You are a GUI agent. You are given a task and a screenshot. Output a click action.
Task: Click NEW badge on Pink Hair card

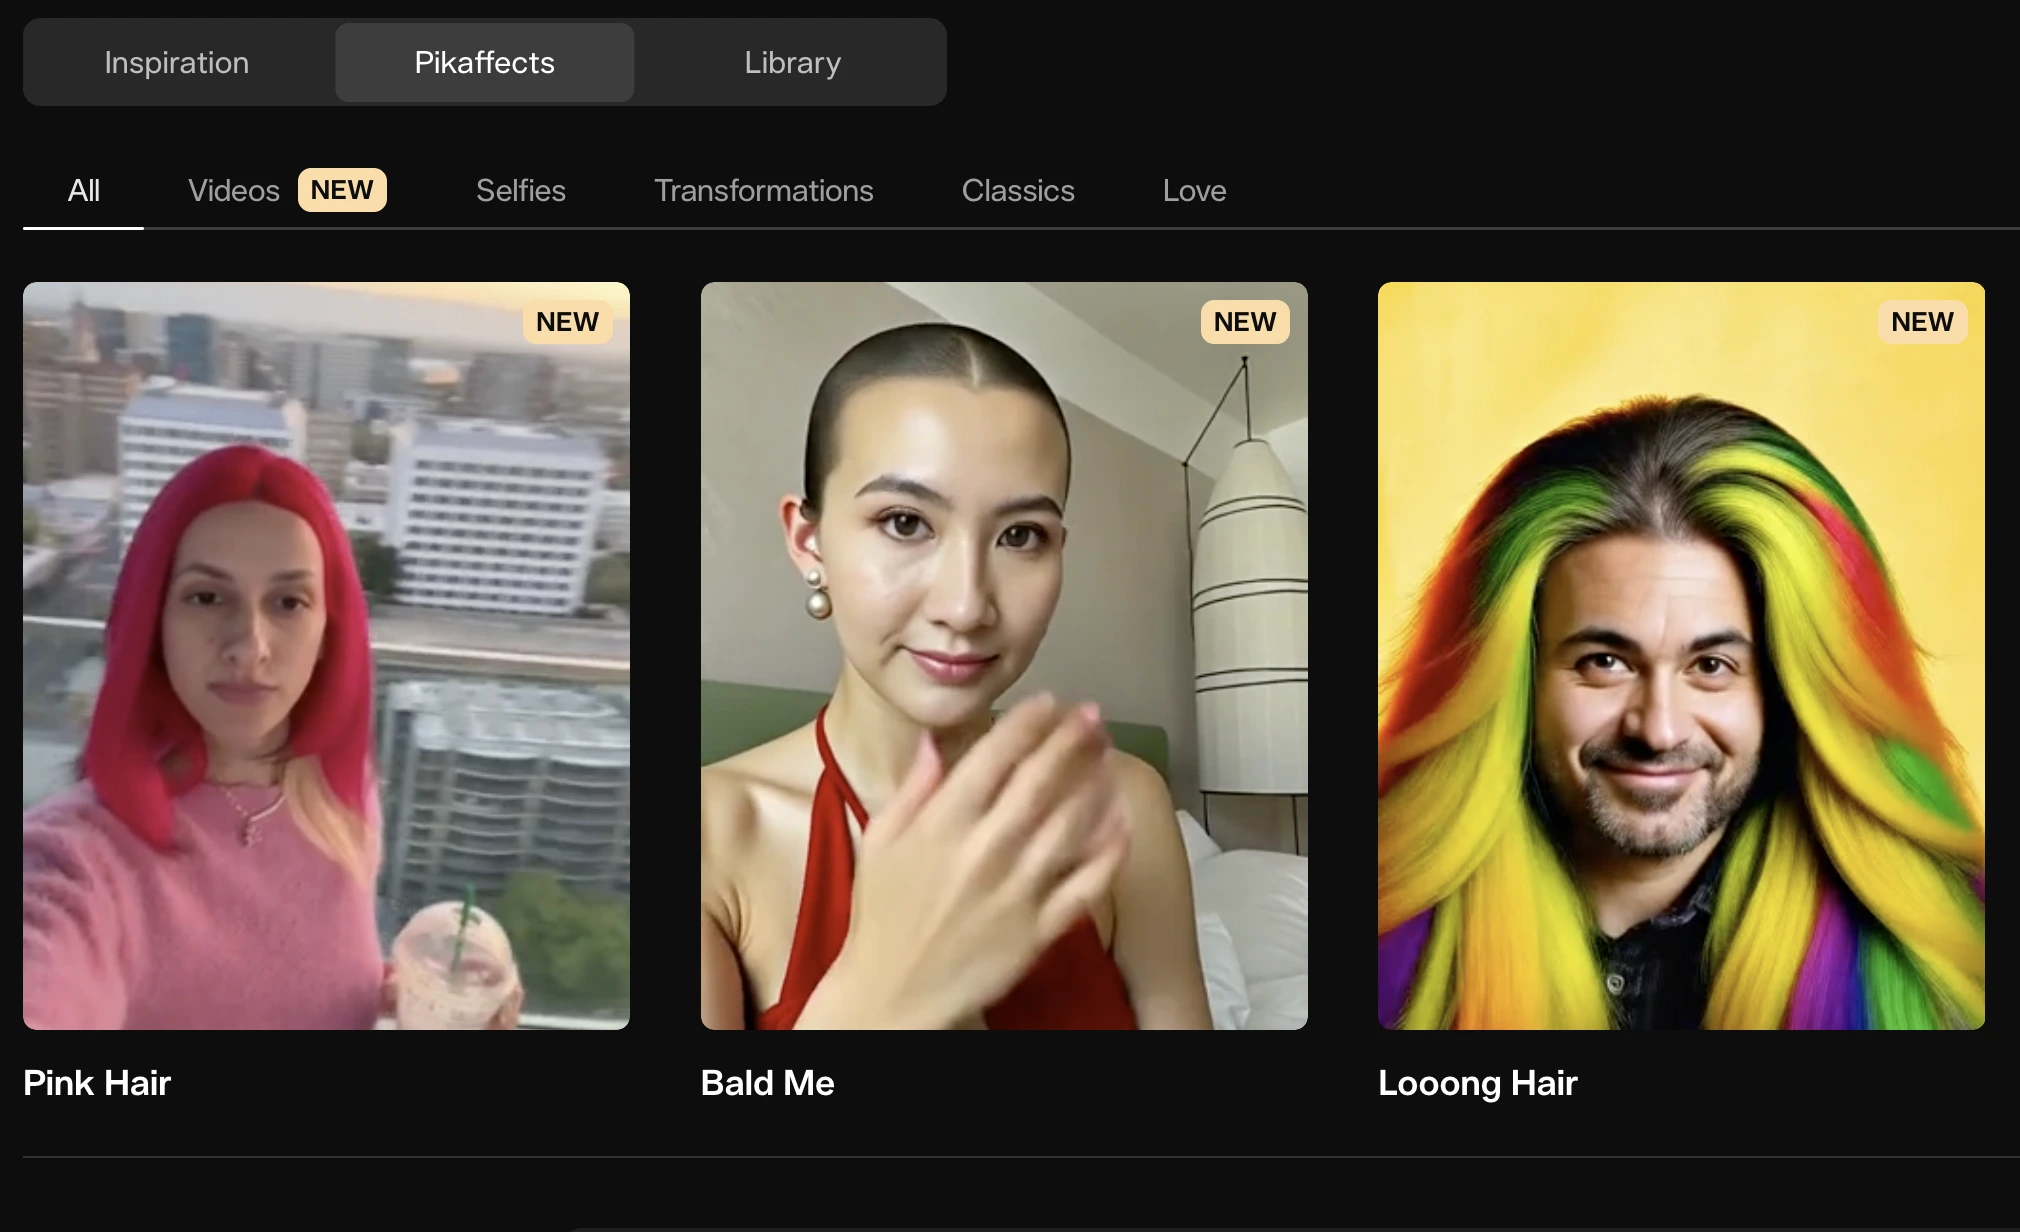coord(567,322)
